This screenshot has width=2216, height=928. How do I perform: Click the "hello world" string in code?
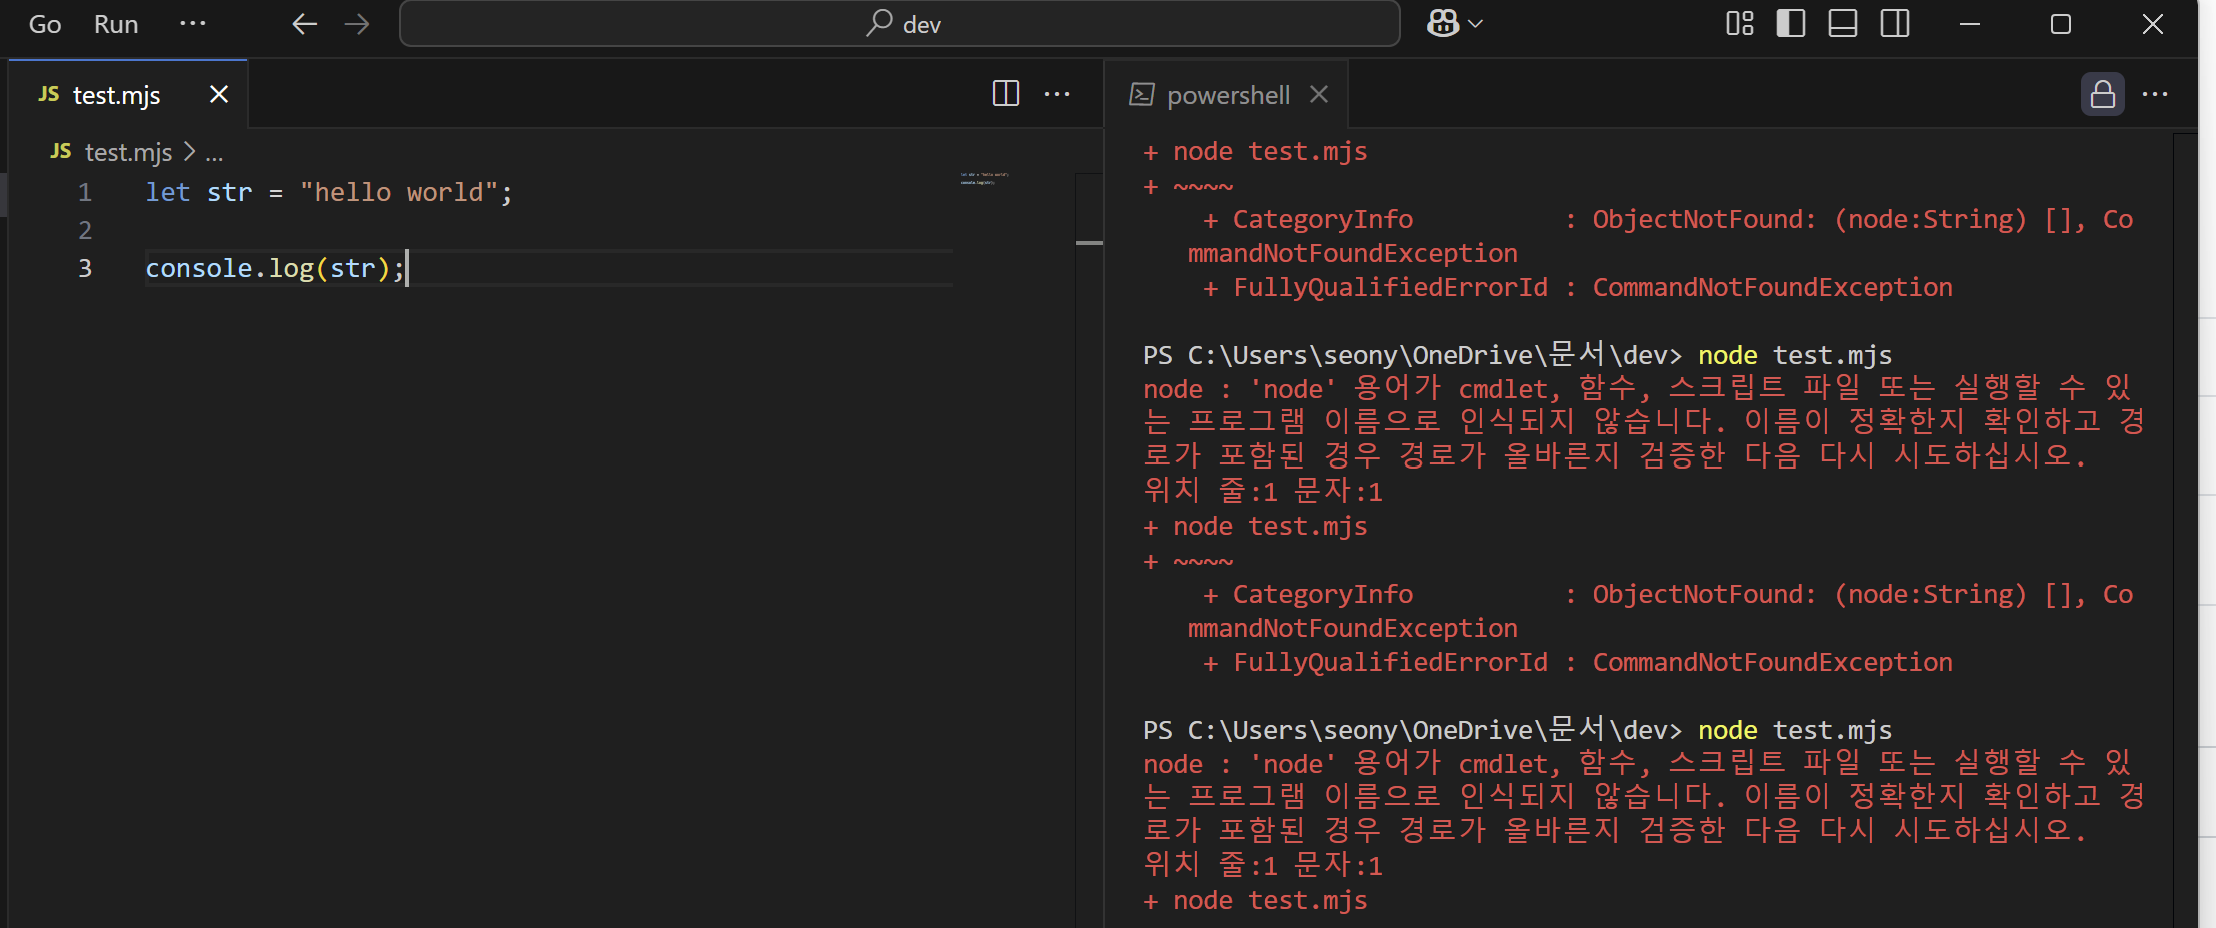pyautogui.click(x=399, y=192)
